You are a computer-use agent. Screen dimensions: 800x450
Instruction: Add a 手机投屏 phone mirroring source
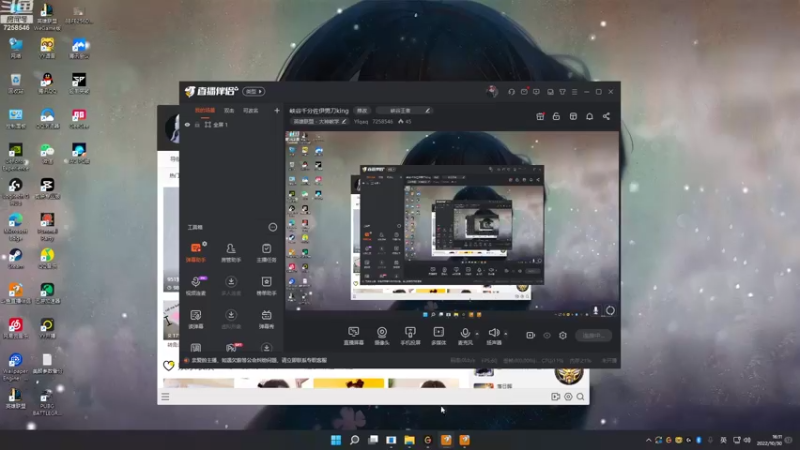point(410,336)
